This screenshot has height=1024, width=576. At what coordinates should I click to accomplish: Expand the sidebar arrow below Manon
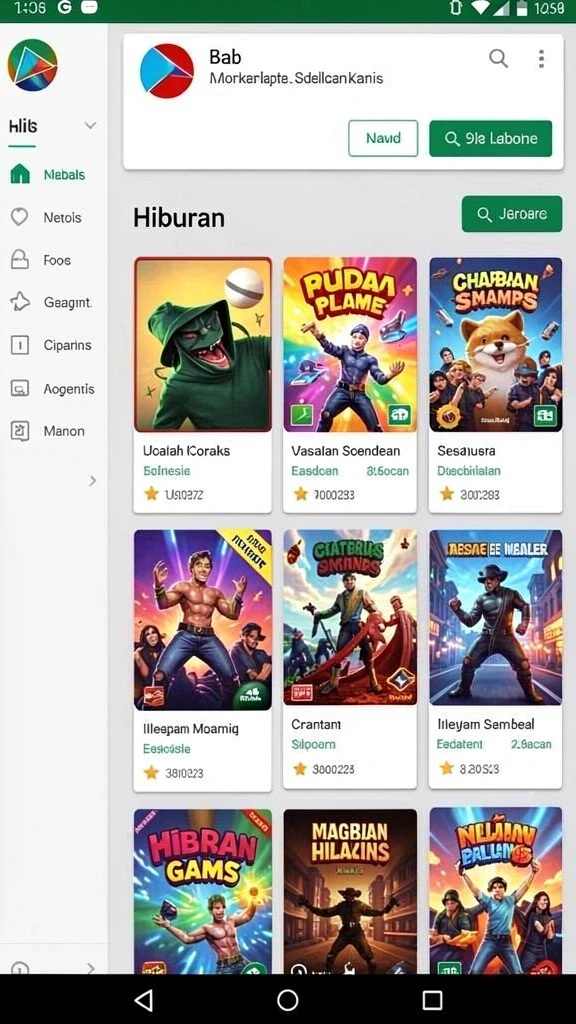click(x=93, y=481)
